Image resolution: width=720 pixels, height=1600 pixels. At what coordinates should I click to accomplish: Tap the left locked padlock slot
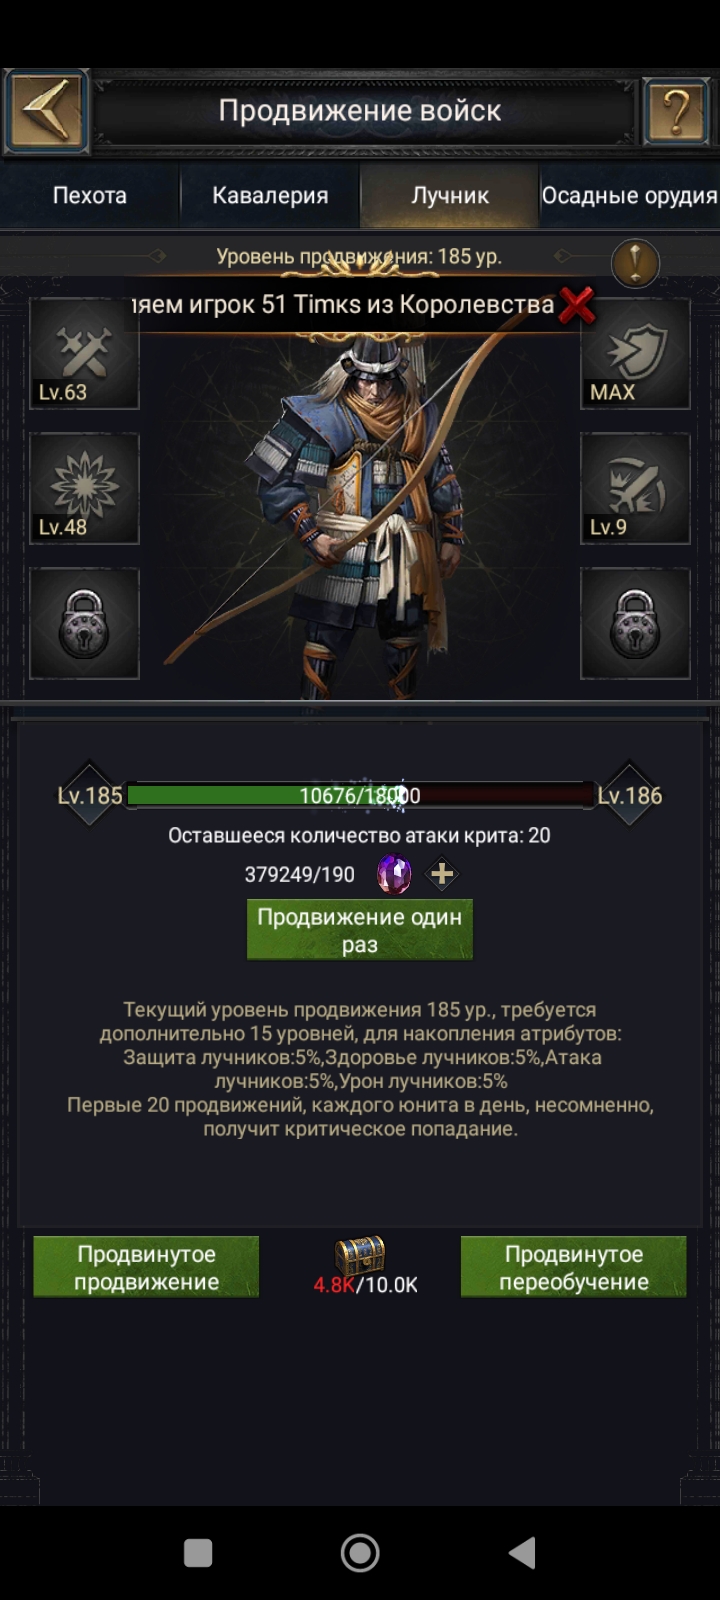[x=84, y=624]
